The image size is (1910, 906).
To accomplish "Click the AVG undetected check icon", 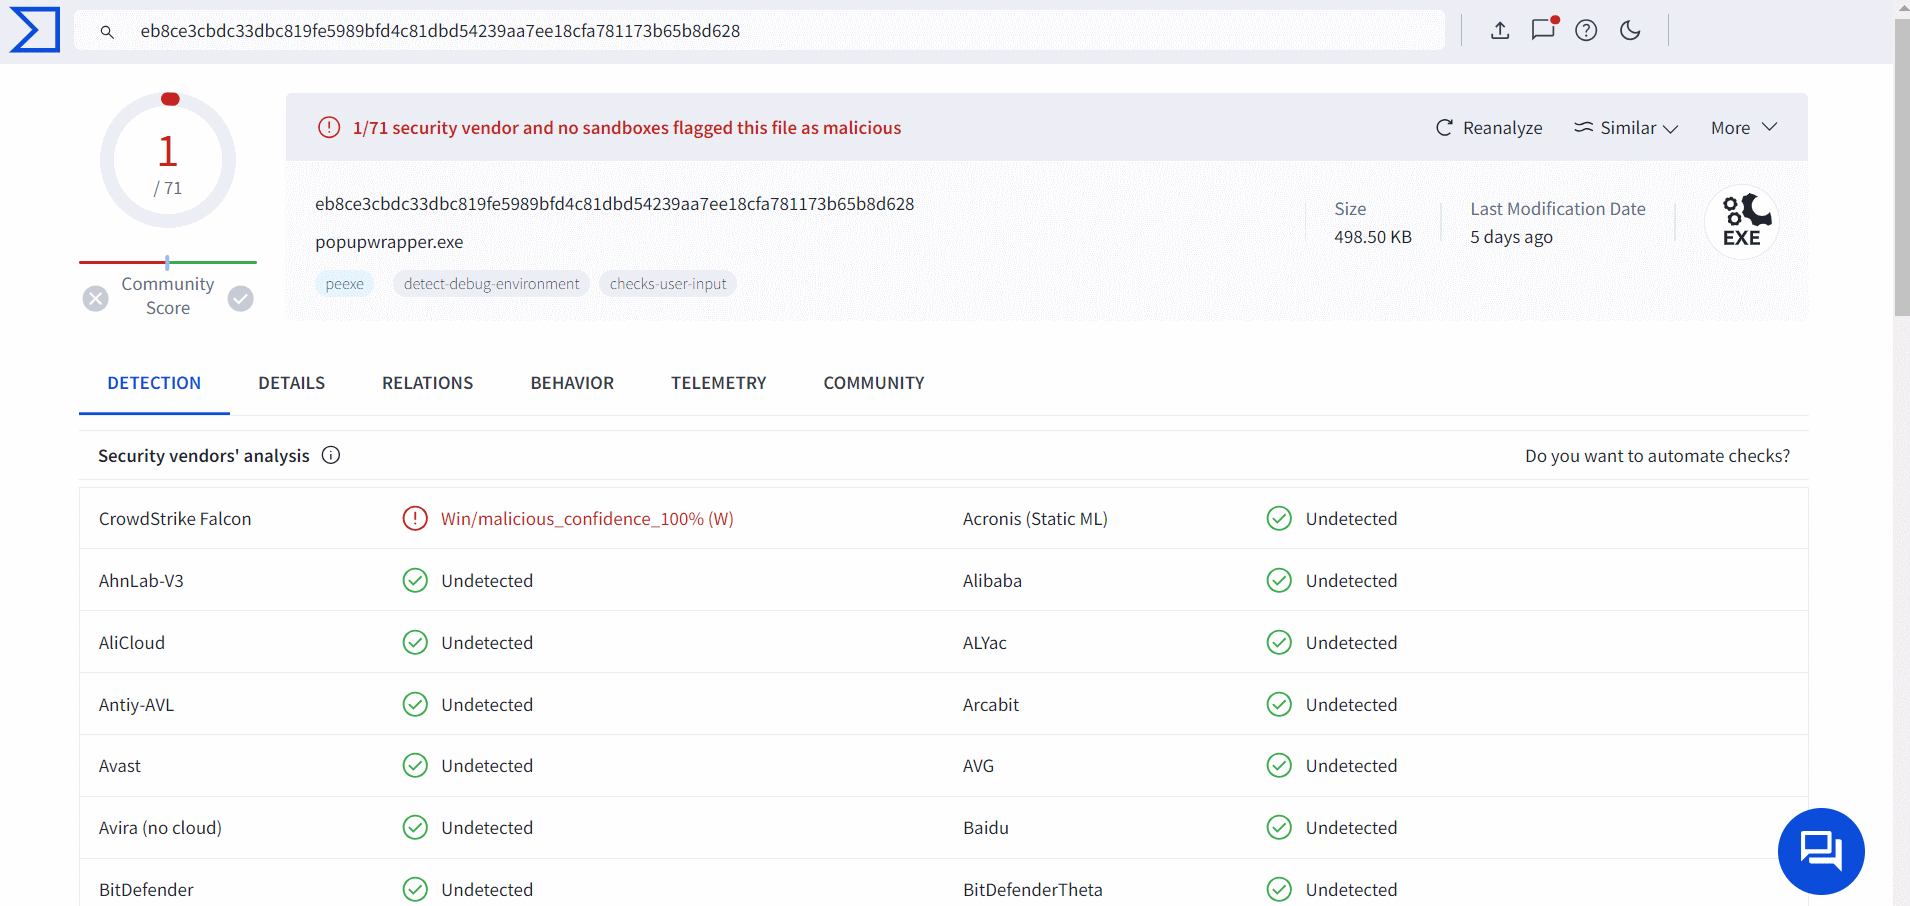I will 1279,765.
